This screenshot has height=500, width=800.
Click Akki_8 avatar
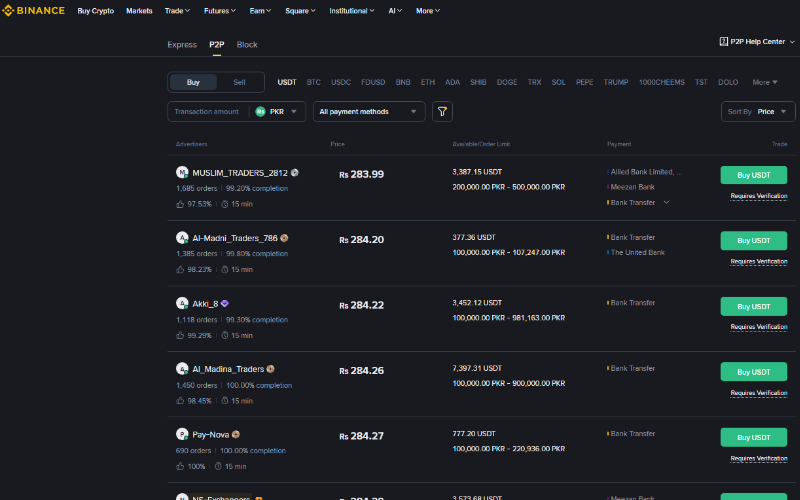[182, 304]
